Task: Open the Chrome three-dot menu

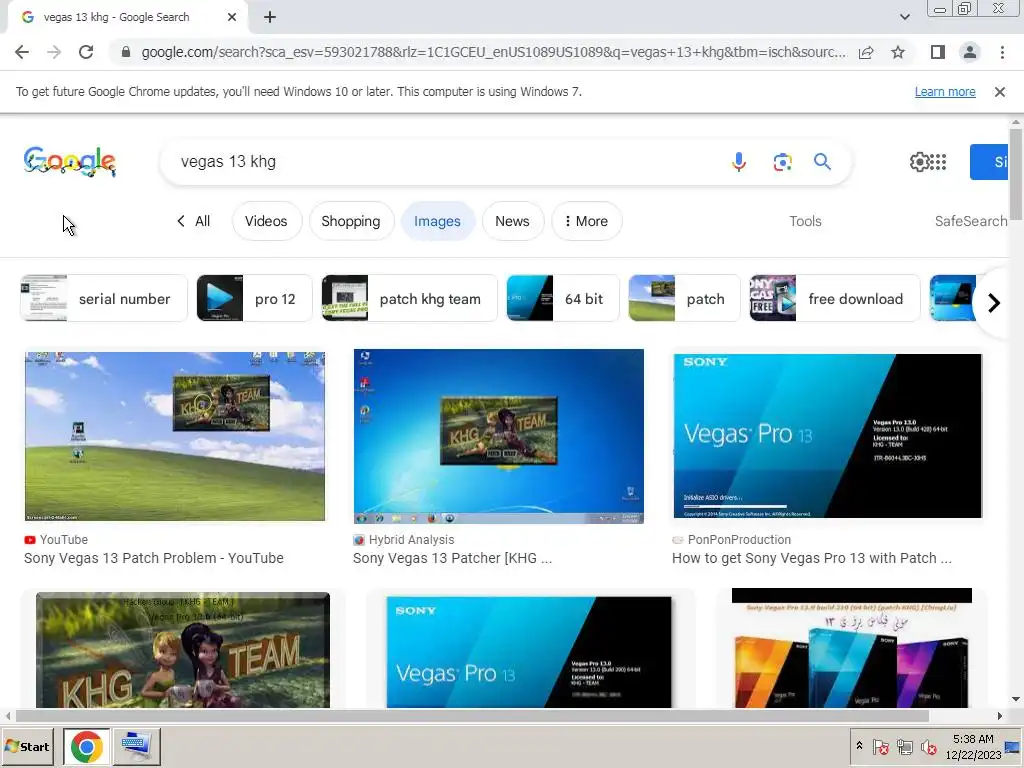Action: click(x=1002, y=52)
